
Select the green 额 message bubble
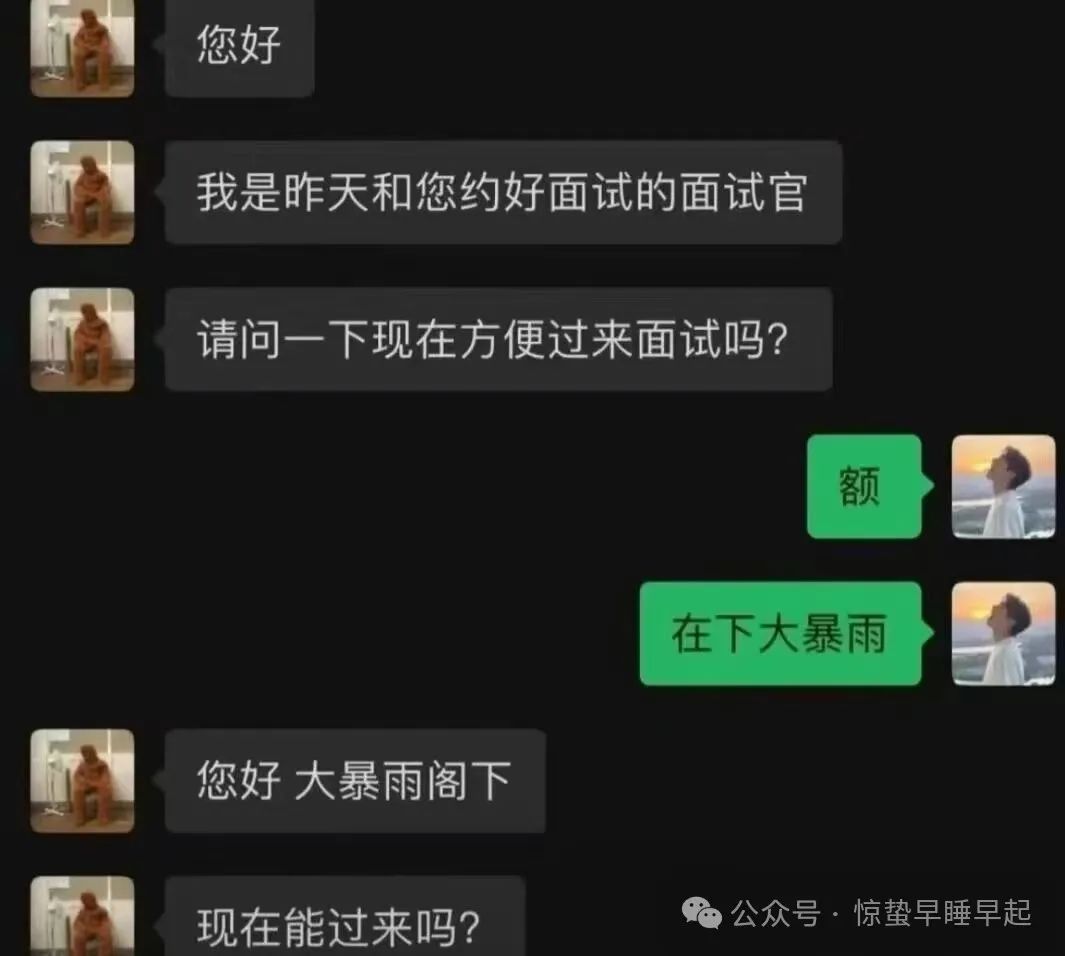click(x=865, y=487)
